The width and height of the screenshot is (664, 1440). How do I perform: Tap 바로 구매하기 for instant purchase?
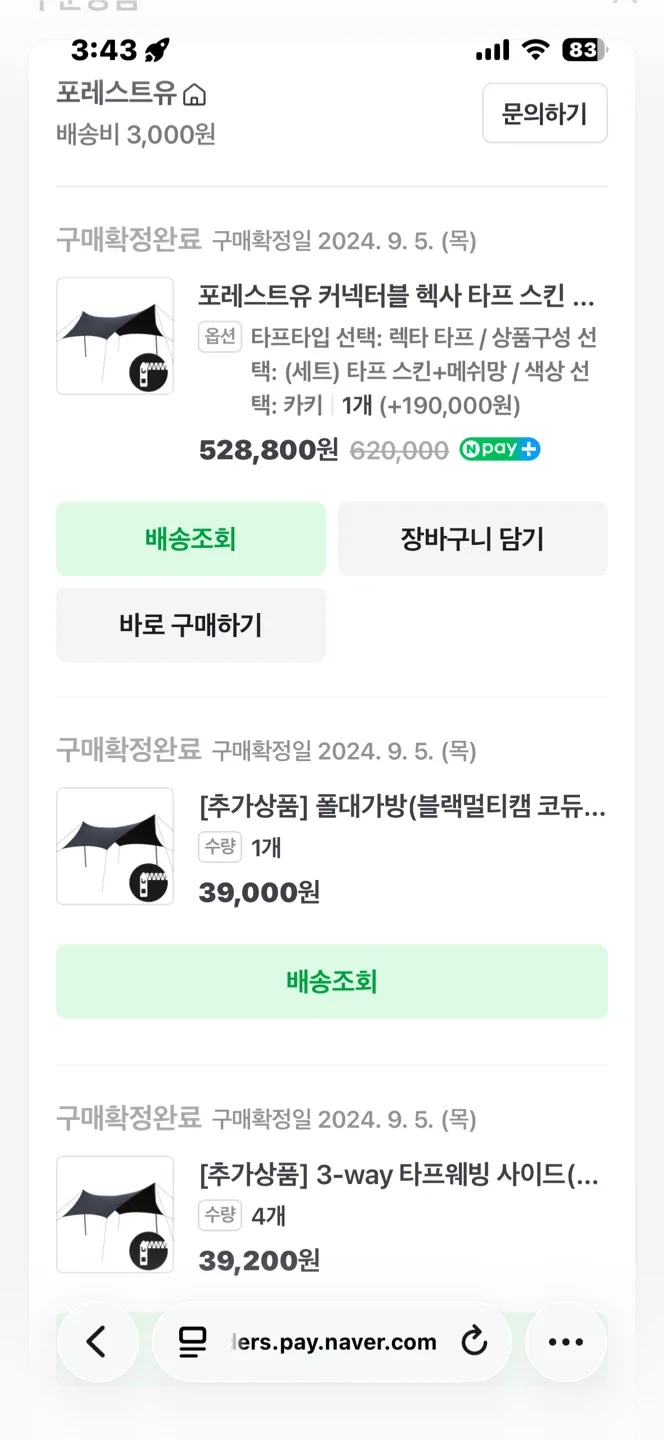click(191, 624)
